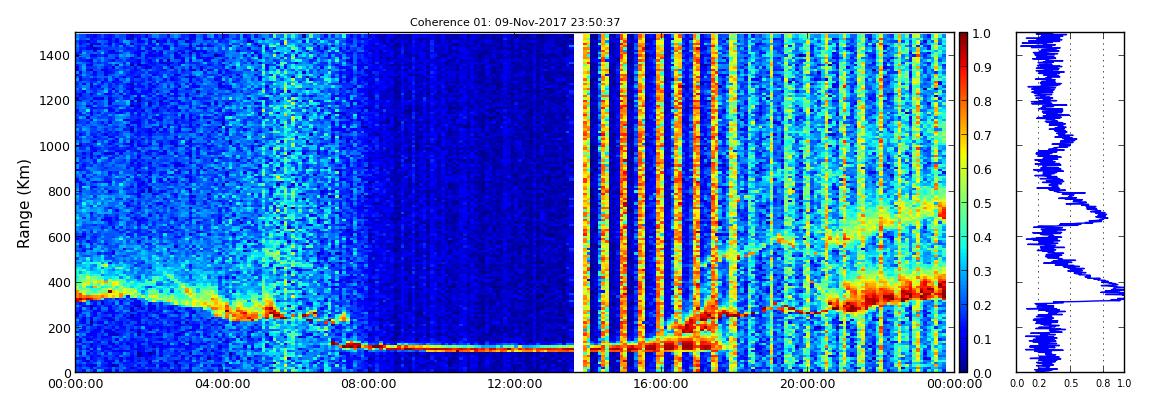Image resolution: width=1150 pixels, height=407 pixels.
Task: Click the profile plot 0.2 axis label
Action: coord(1039,384)
